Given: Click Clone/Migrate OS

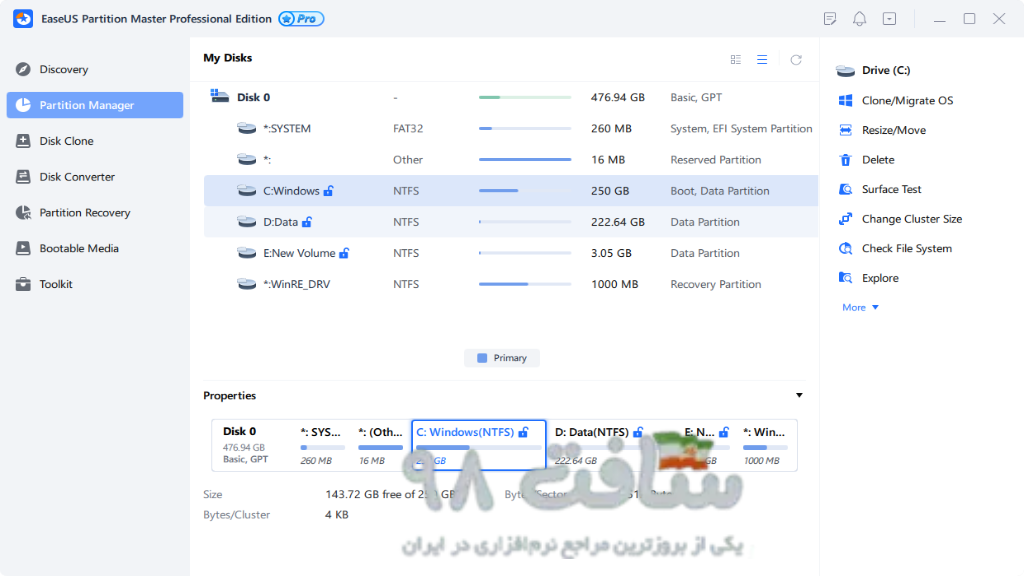Looking at the screenshot, I should point(907,101).
